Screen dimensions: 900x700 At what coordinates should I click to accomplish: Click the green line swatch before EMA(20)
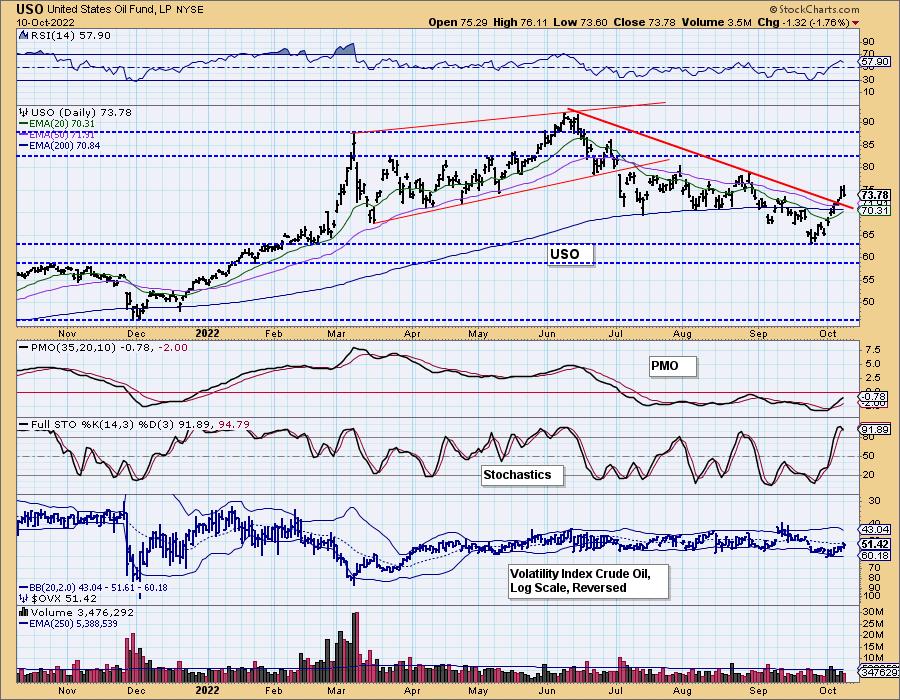(x=23, y=124)
